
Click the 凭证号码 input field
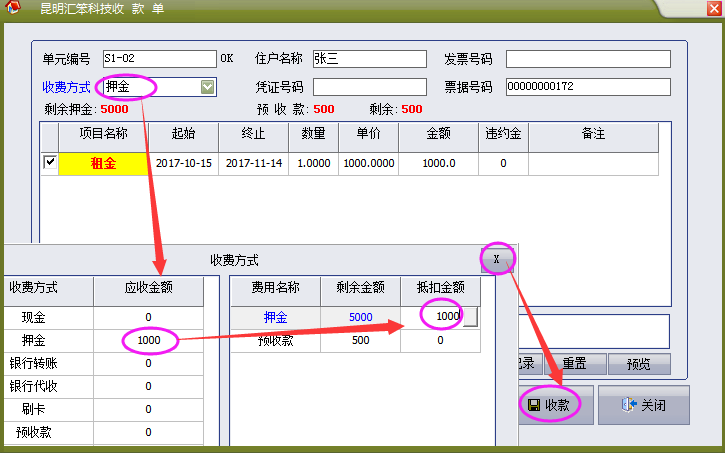coord(369,87)
